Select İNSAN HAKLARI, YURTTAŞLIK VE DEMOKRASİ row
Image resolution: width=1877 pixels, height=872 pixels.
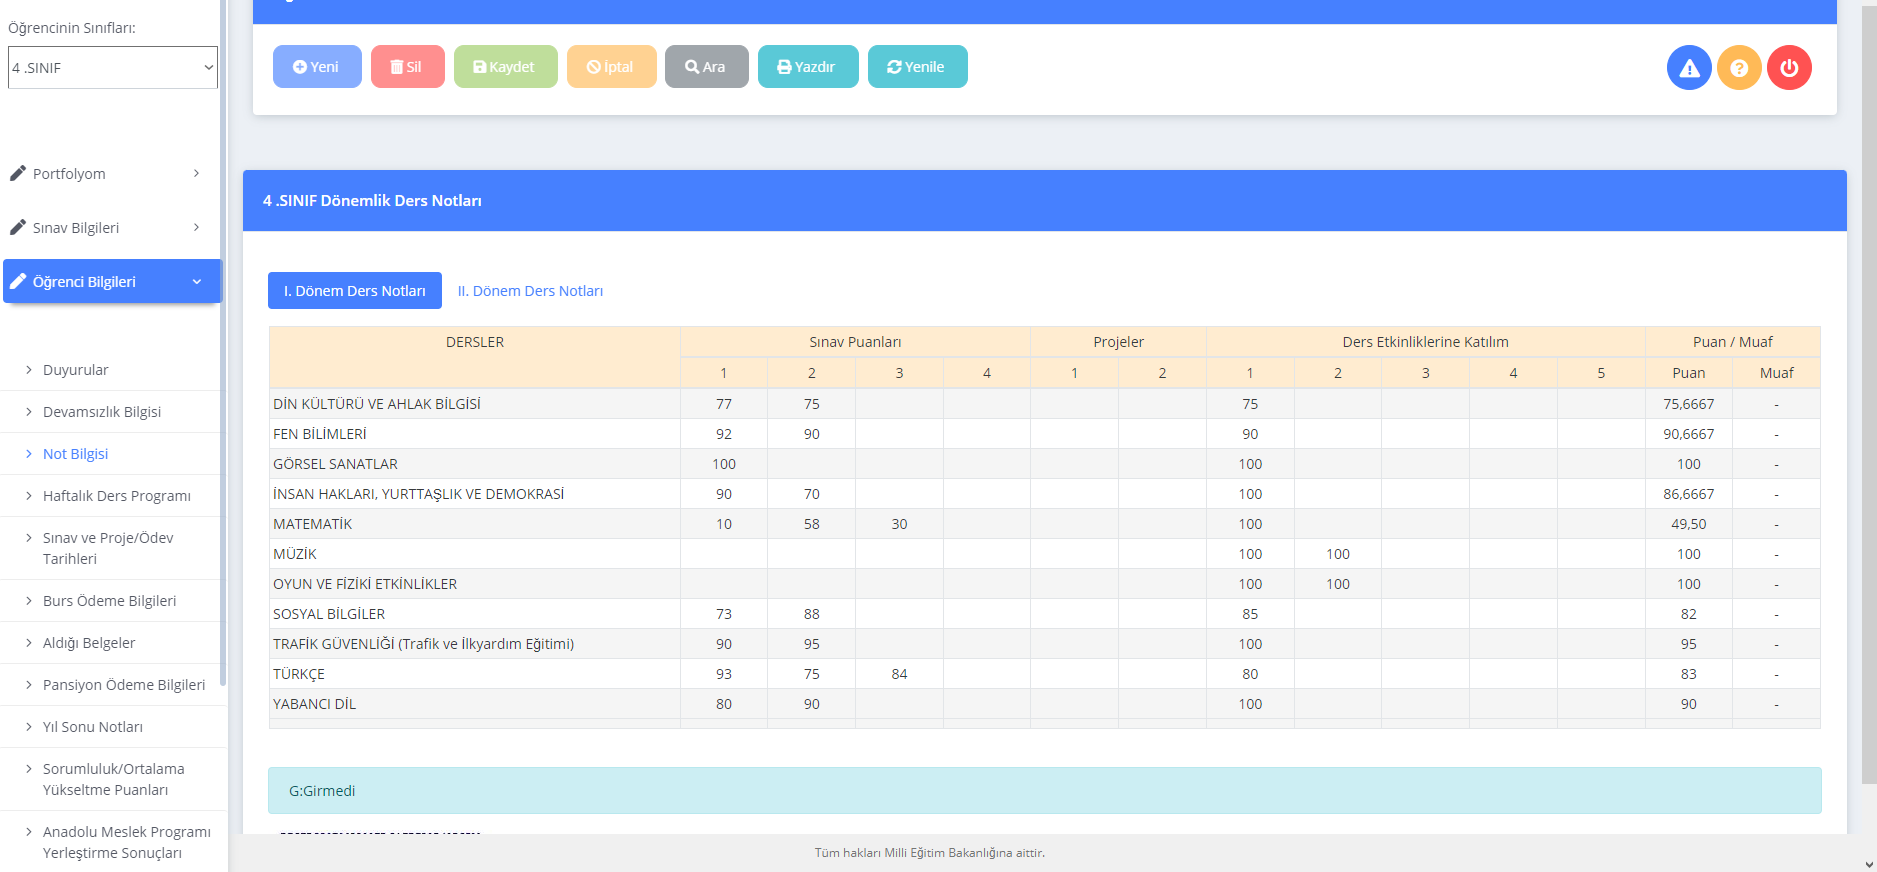(x=1045, y=494)
